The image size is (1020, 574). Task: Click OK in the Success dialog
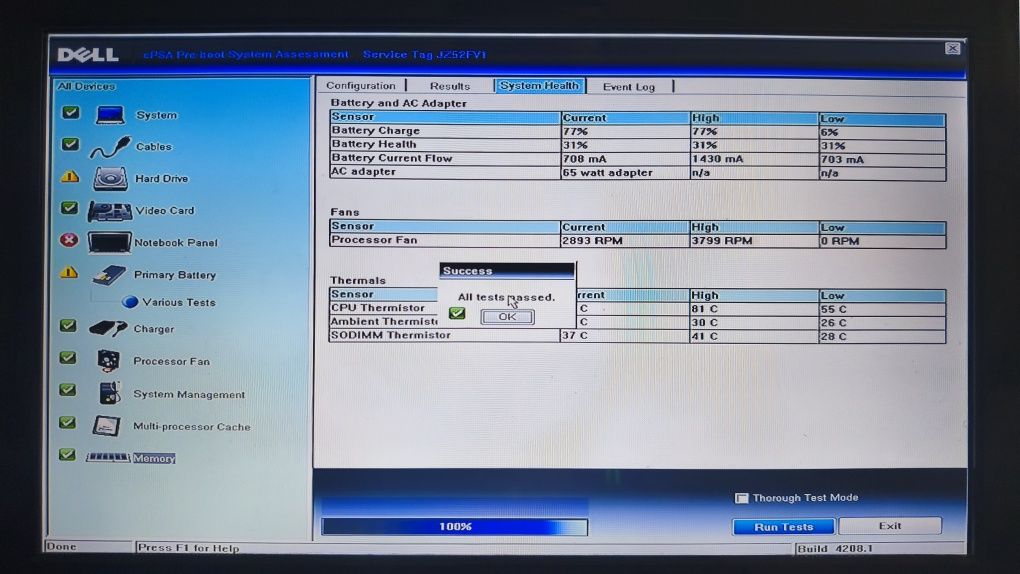507,317
